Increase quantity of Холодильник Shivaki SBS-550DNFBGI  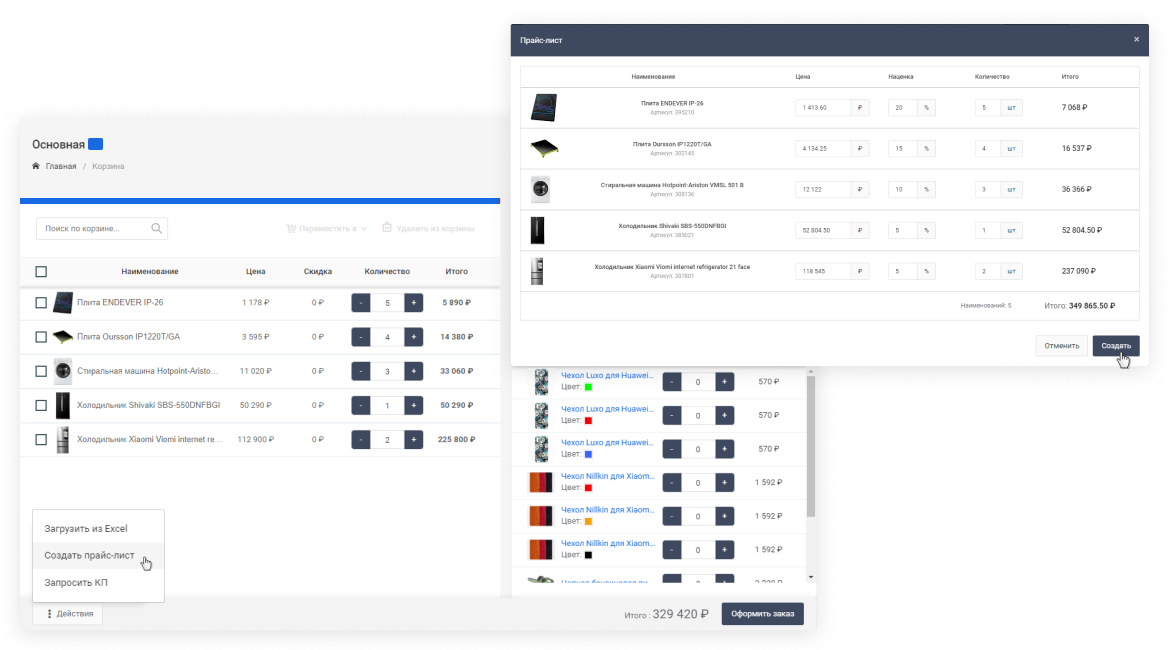pyautogui.click(x=413, y=405)
